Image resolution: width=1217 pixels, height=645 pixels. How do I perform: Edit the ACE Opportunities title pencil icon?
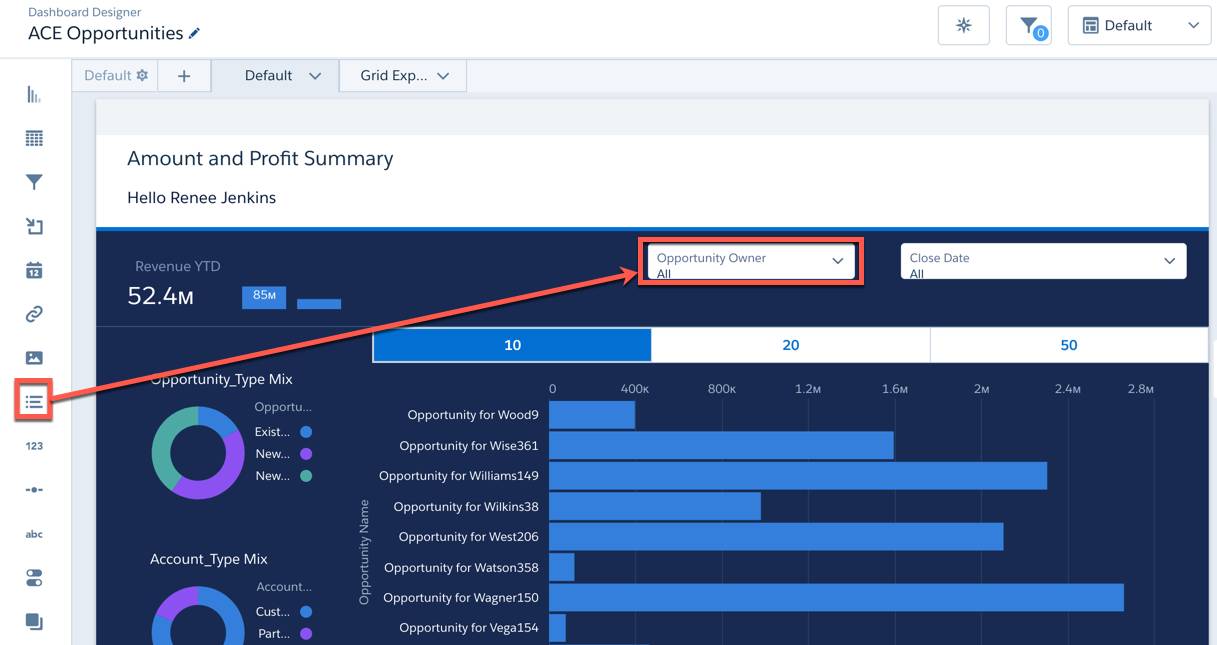194,33
